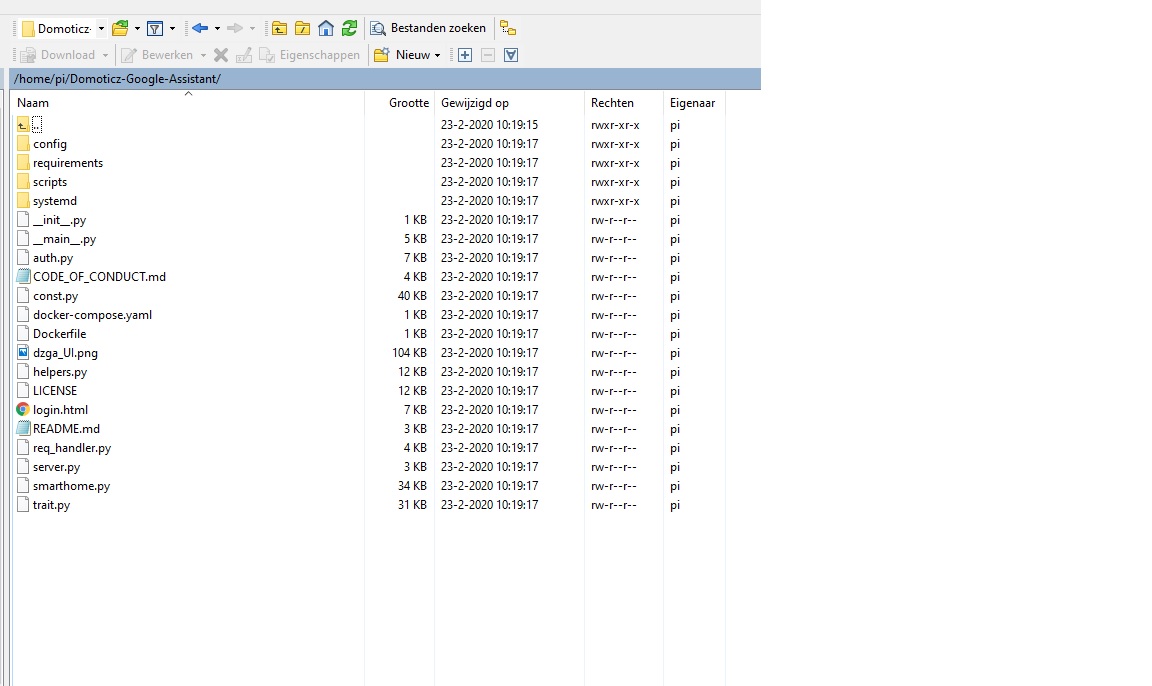The image size is (1152, 686).
Task: Expand the Download options dropdown arrow
Action: 105,55
